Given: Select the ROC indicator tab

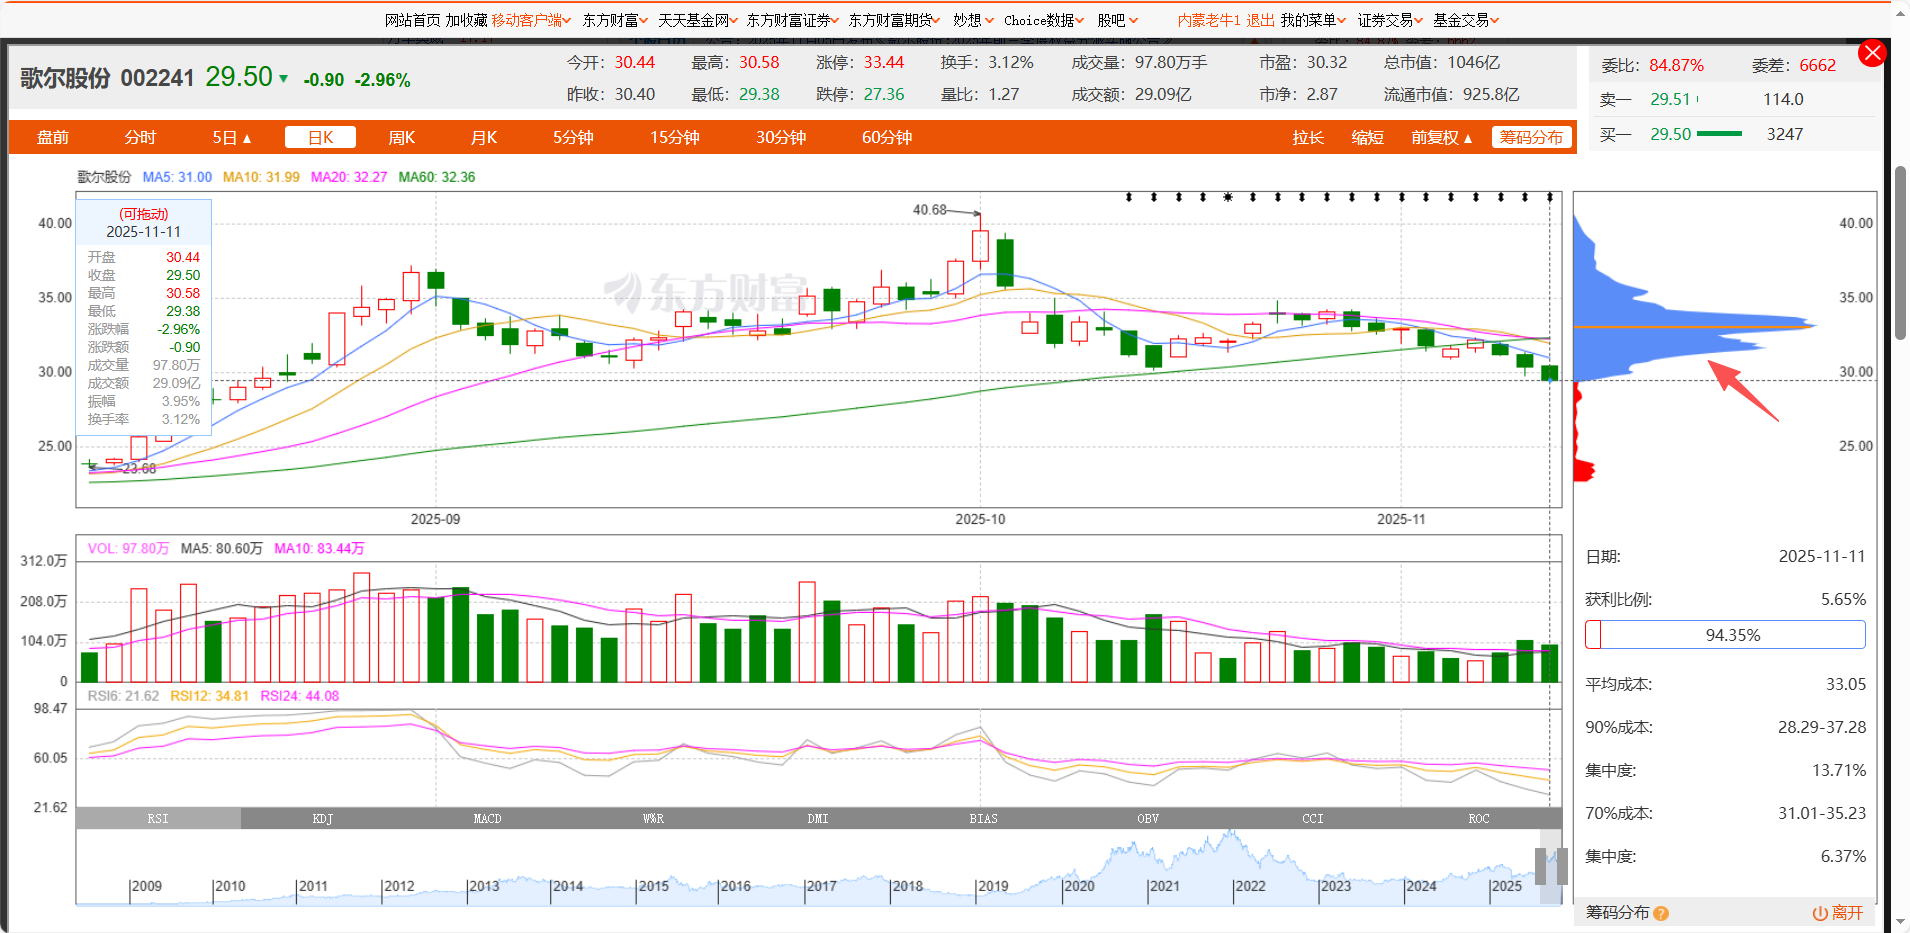Looking at the screenshot, I should click(x=1479, y=819).
